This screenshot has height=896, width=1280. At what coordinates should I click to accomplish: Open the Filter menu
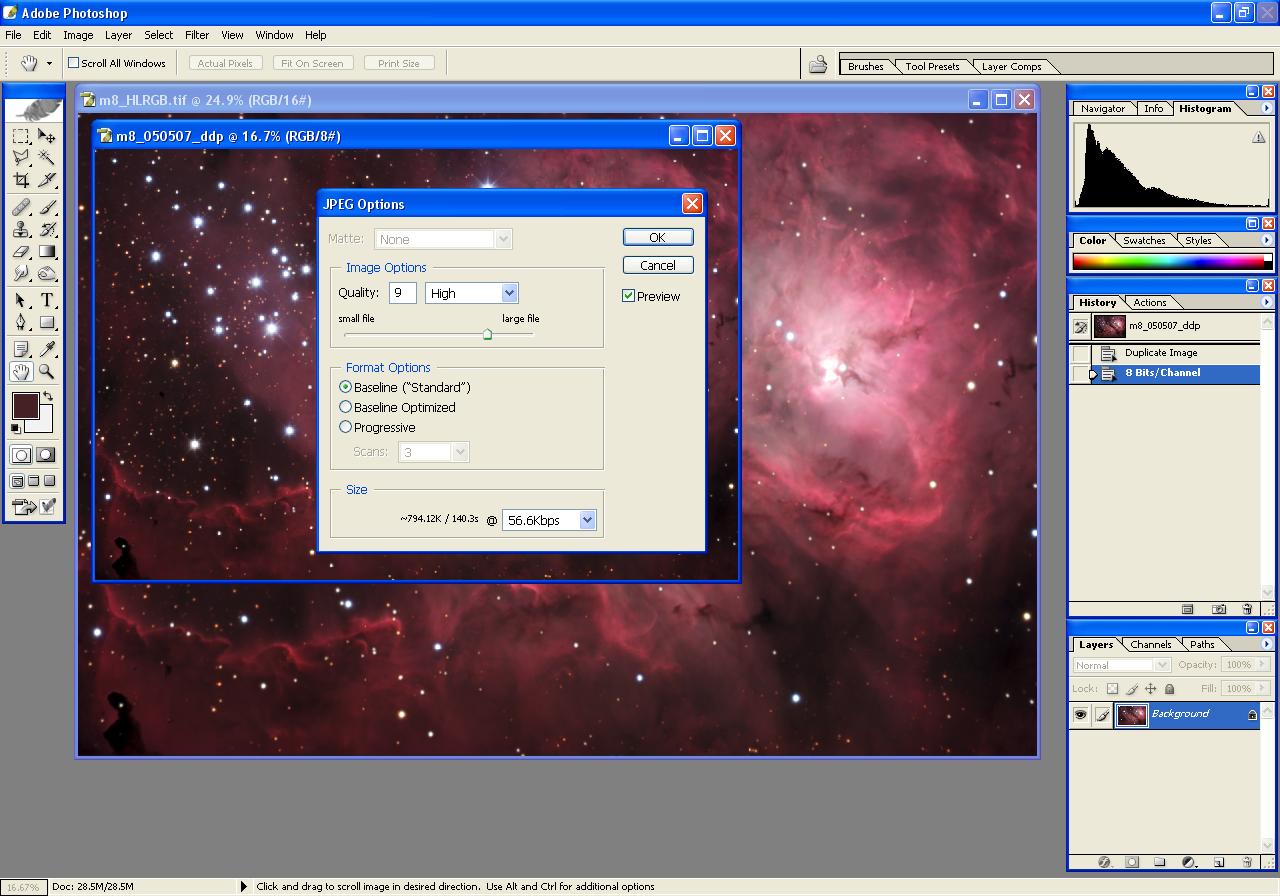[197, 35]
